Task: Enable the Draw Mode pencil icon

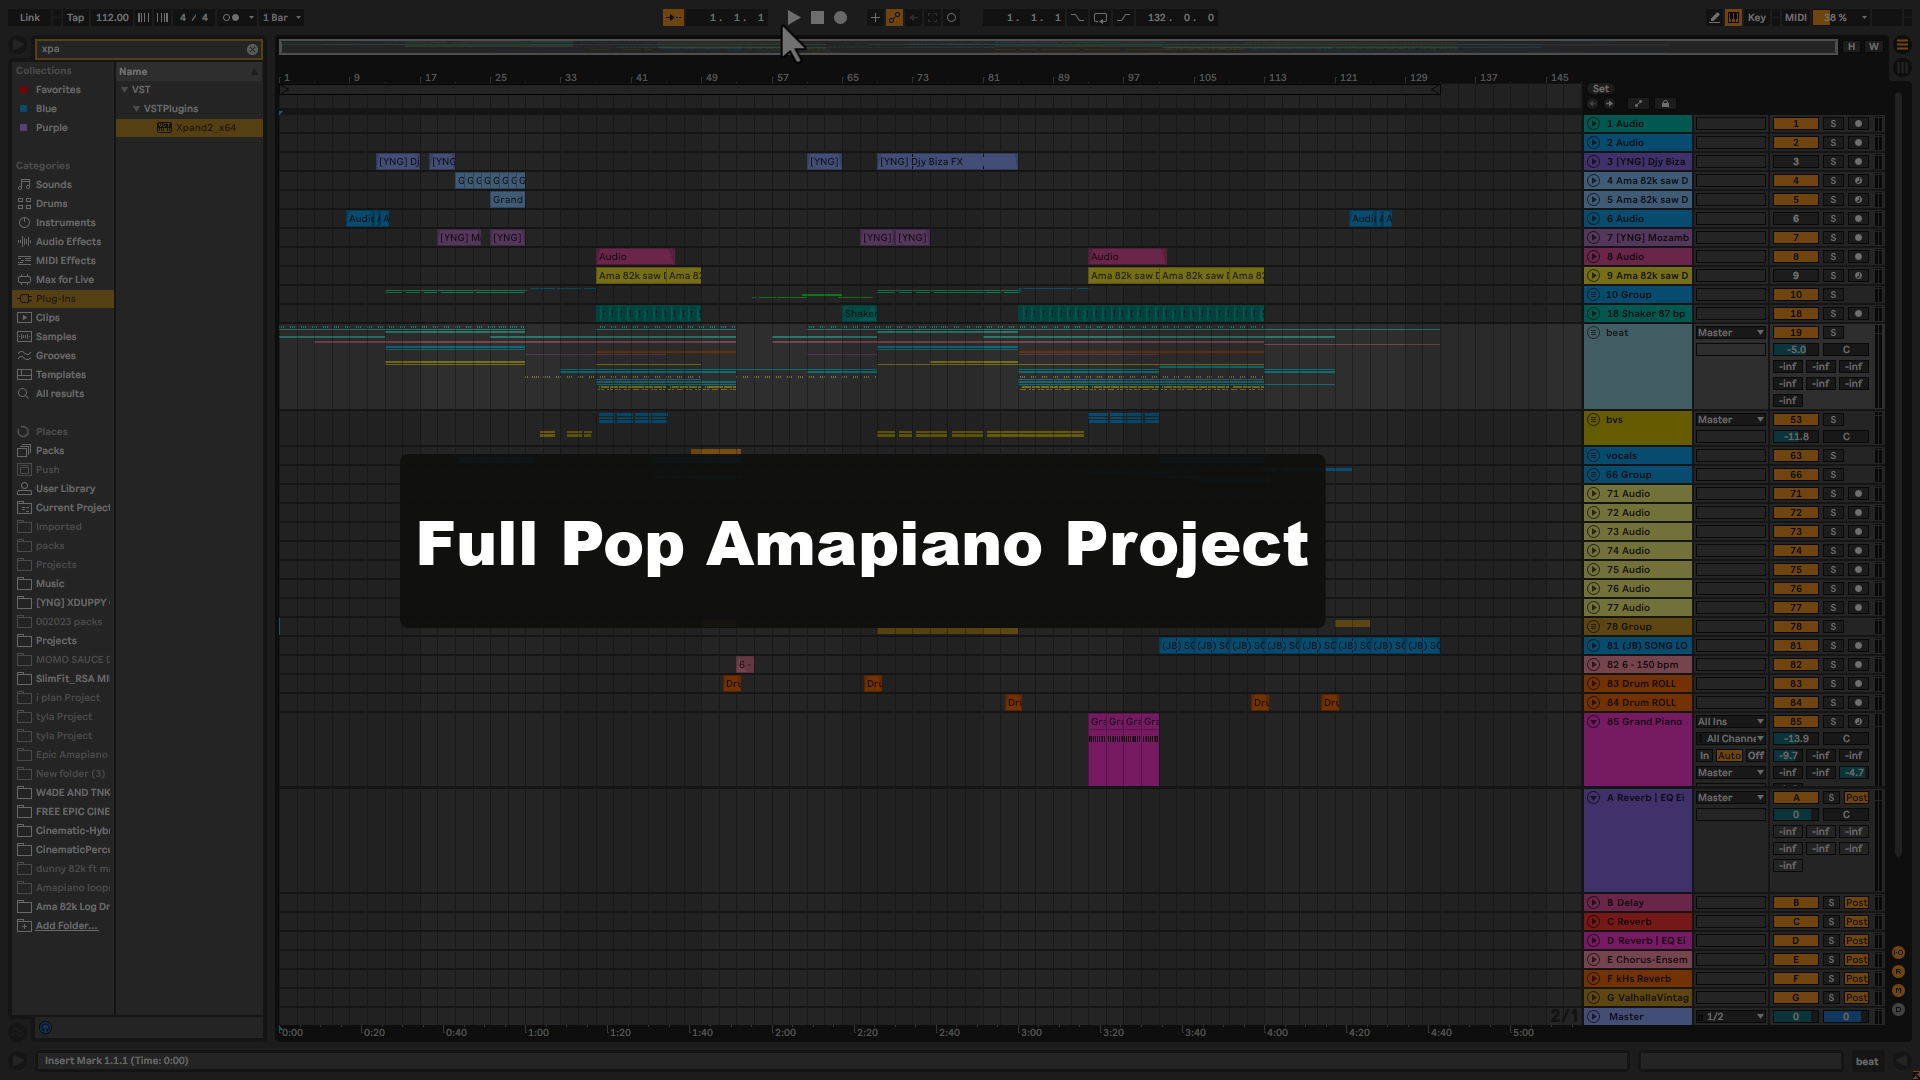Action: (x=1715, y=17)
